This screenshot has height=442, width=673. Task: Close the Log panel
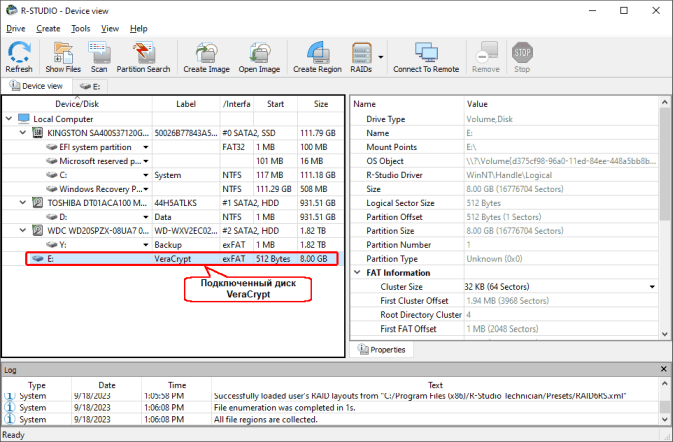pos(664,369)
